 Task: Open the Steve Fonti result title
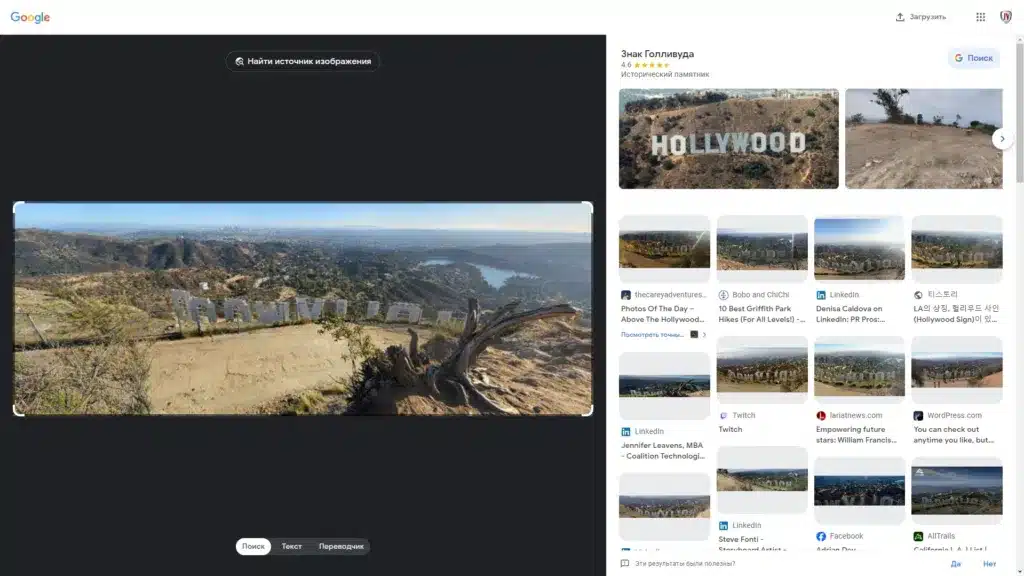752,543
